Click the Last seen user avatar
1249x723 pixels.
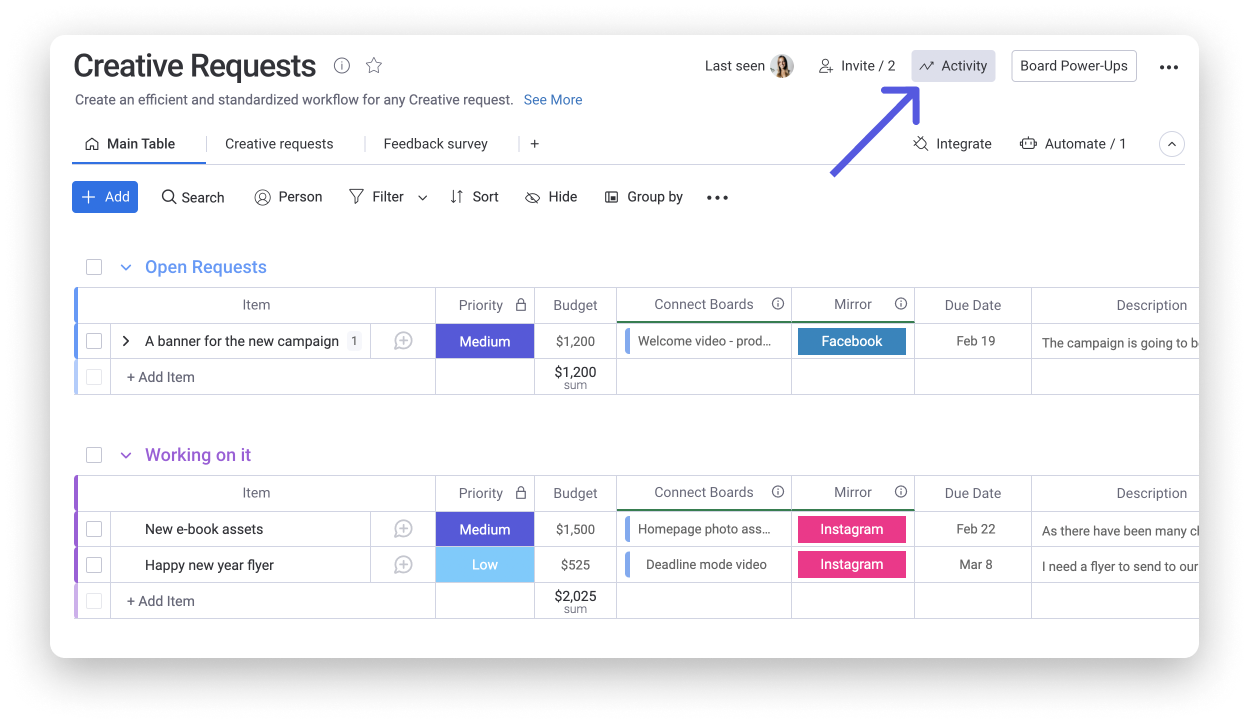781,66
